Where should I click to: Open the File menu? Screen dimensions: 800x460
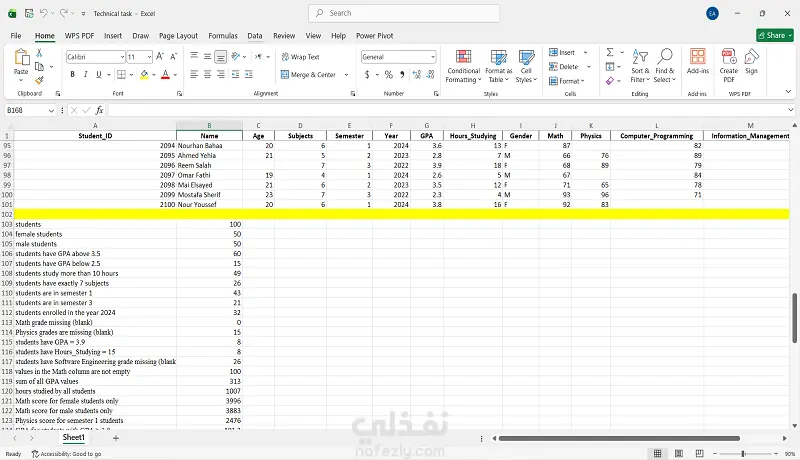point(16,36)
